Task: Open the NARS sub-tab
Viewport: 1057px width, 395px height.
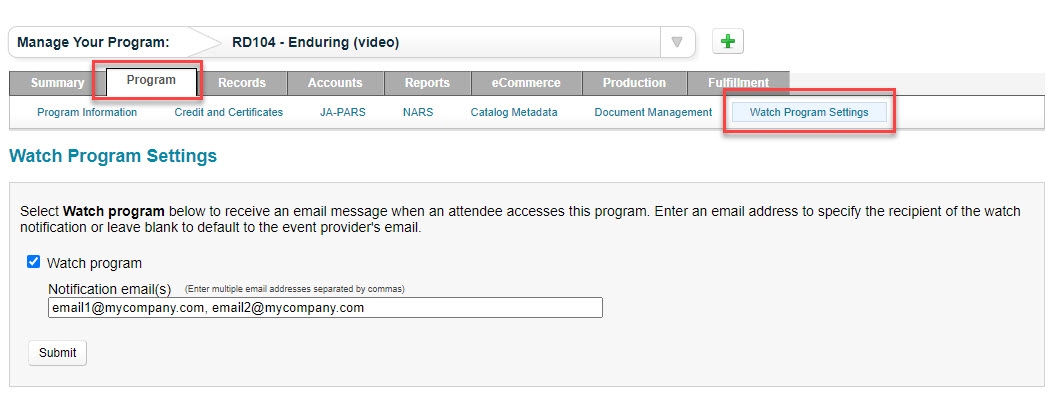Action: coord(418,113)
